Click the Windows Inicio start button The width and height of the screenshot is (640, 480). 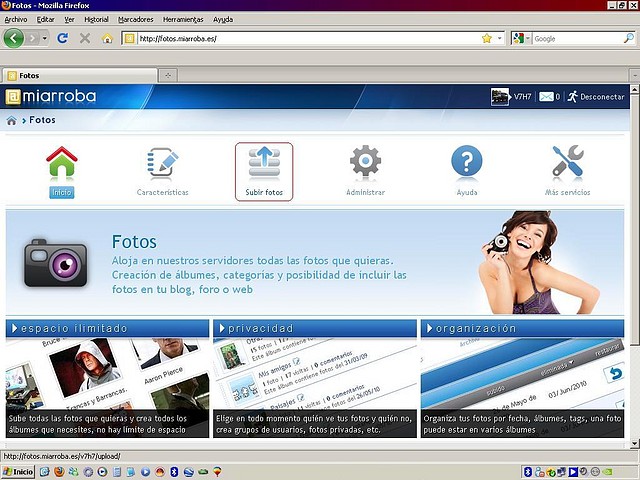tap(18, 472)
